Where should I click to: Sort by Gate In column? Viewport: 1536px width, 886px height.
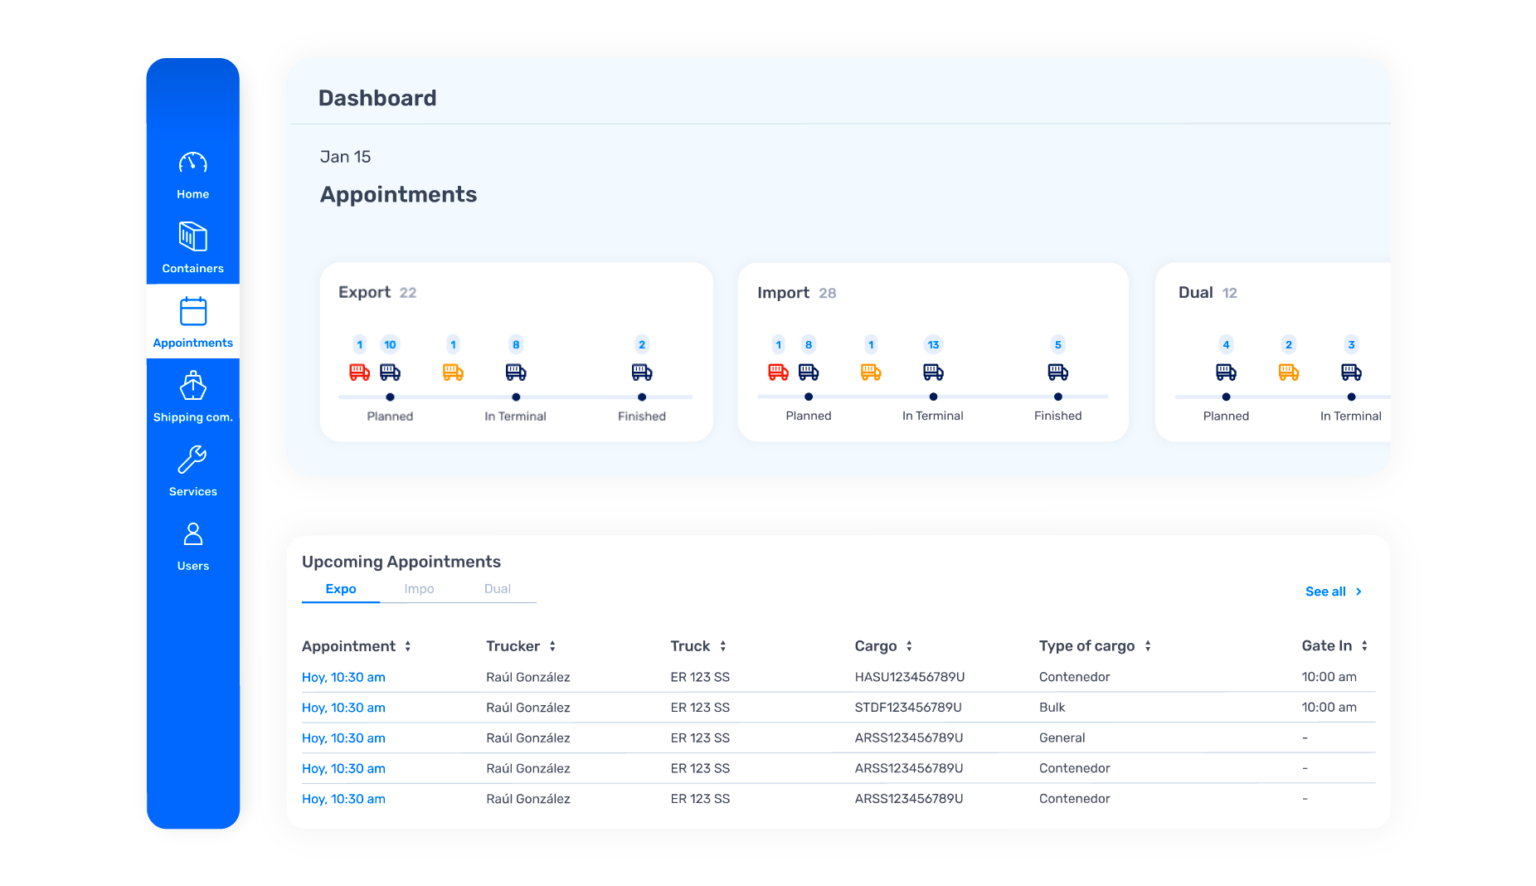[1364, 646]
